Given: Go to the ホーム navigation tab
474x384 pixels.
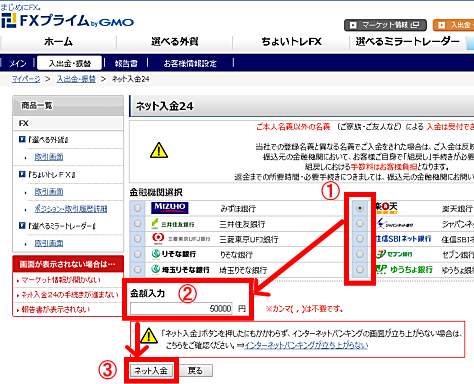Looking at the screenshot, I should click(58, 42).
